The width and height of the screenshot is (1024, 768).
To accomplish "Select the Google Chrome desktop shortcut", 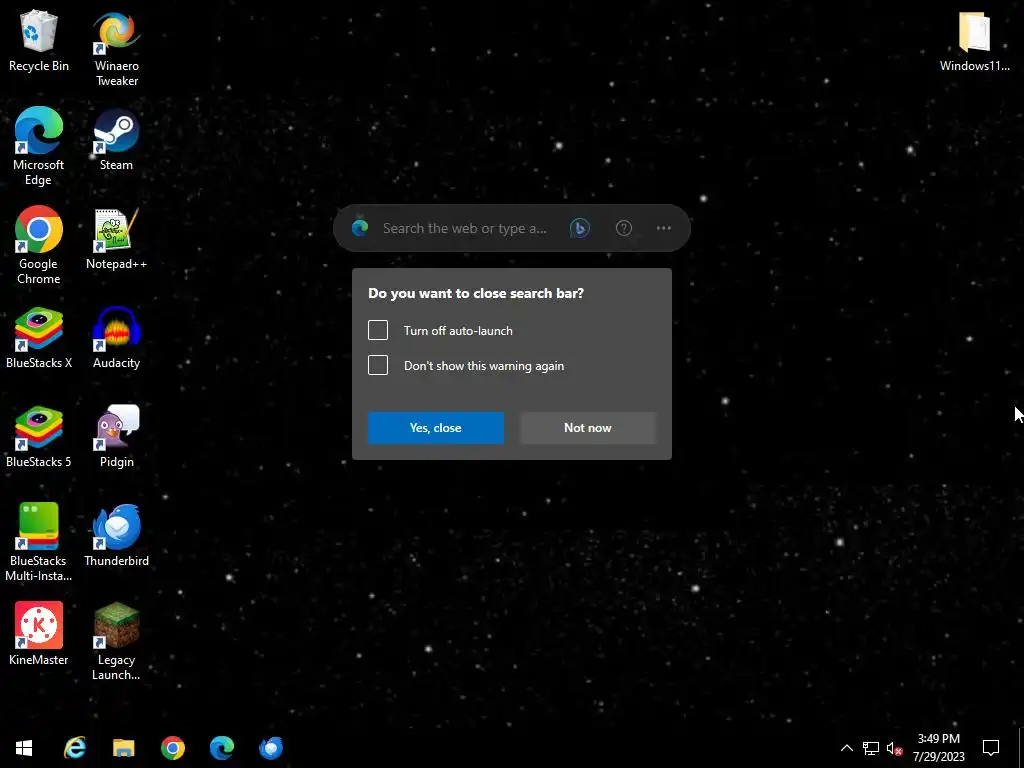I will tap(39, 246).
